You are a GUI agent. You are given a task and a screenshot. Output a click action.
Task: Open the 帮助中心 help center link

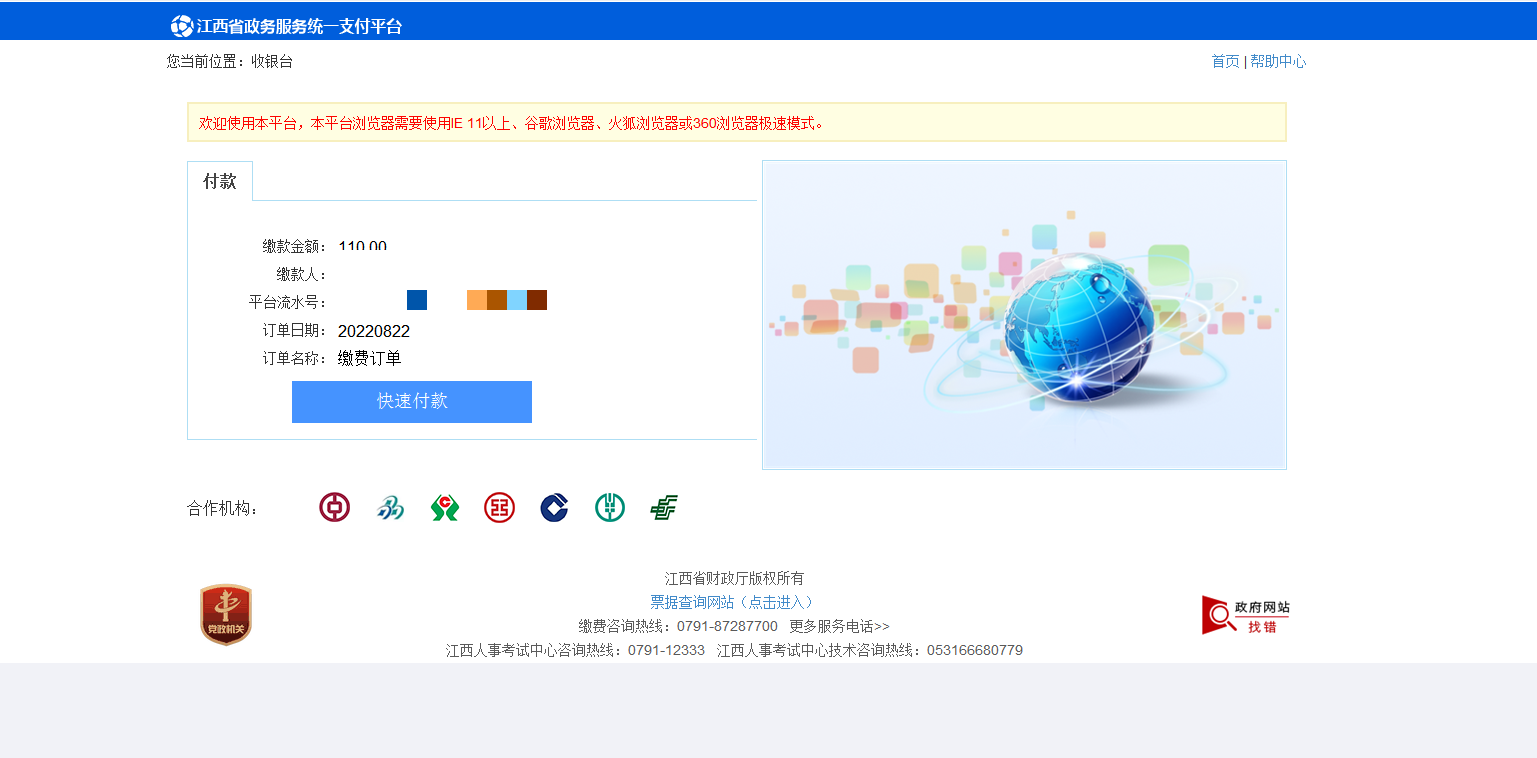[1278, 61]
